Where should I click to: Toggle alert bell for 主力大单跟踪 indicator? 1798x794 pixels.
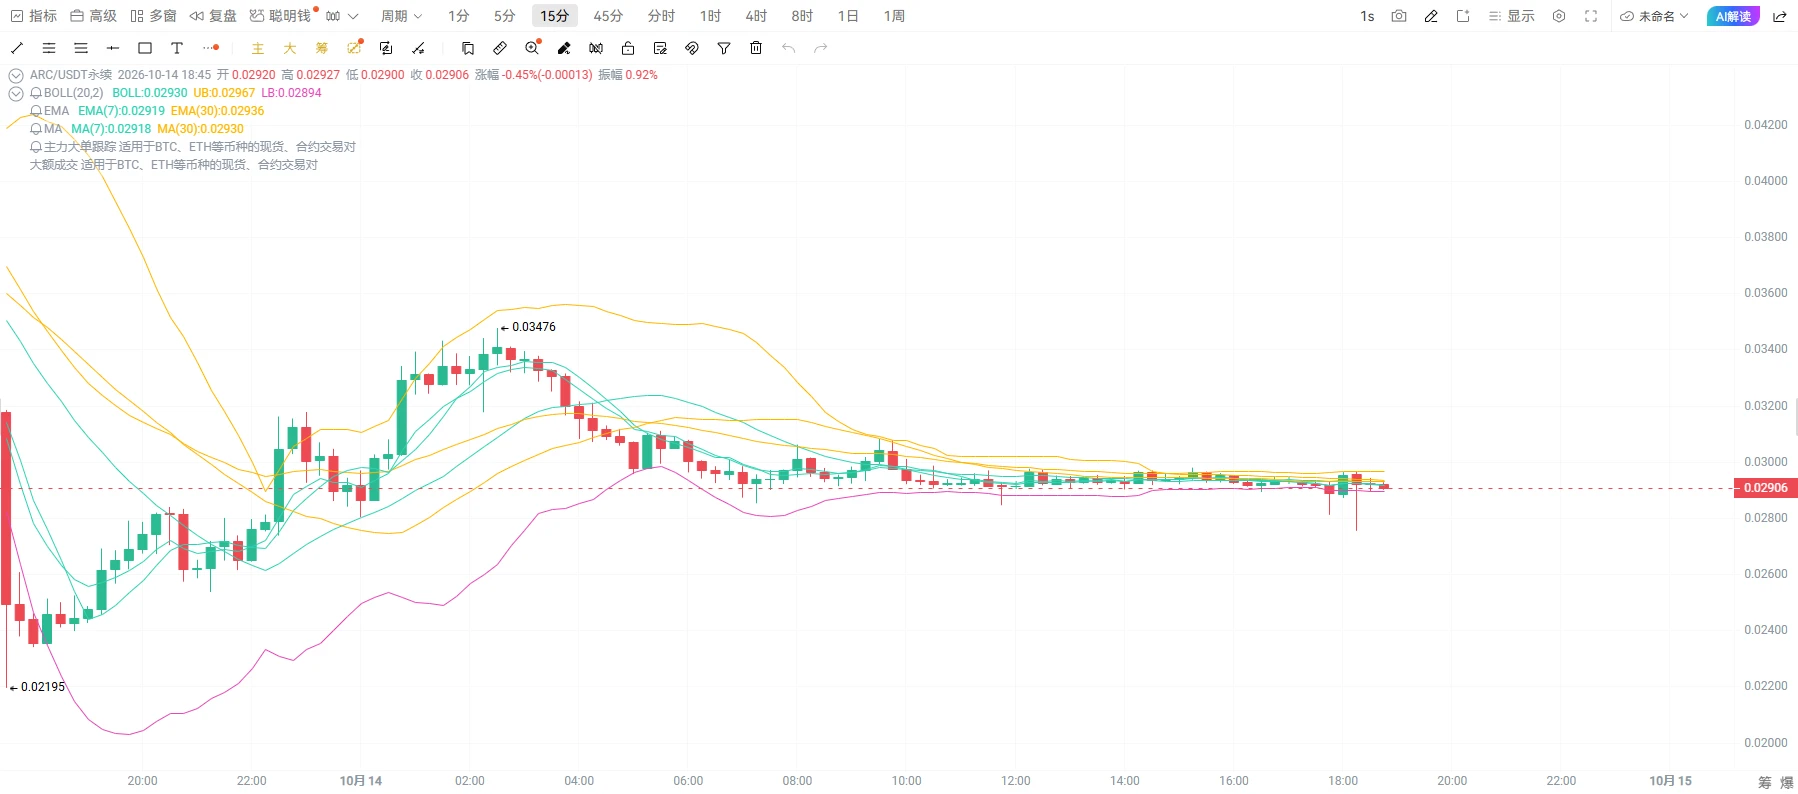click(36, 147)
